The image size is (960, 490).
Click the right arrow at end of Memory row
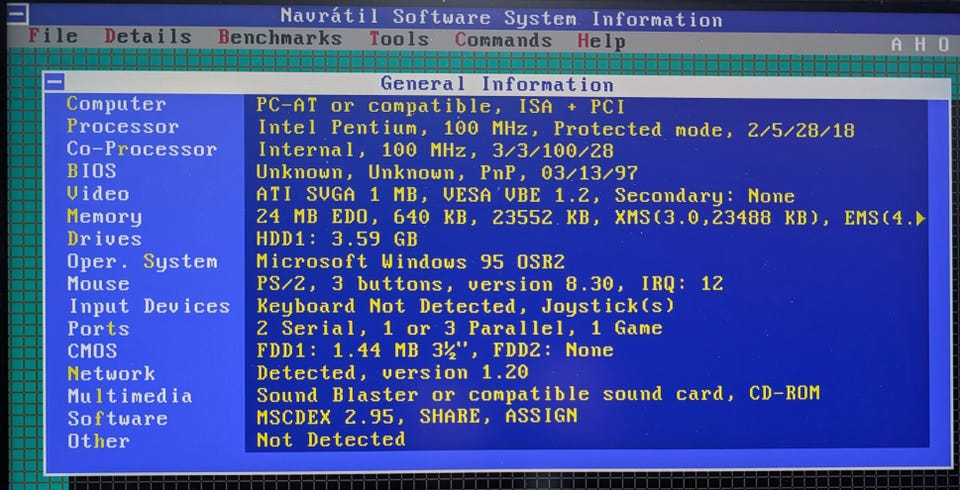coord(920,218)
